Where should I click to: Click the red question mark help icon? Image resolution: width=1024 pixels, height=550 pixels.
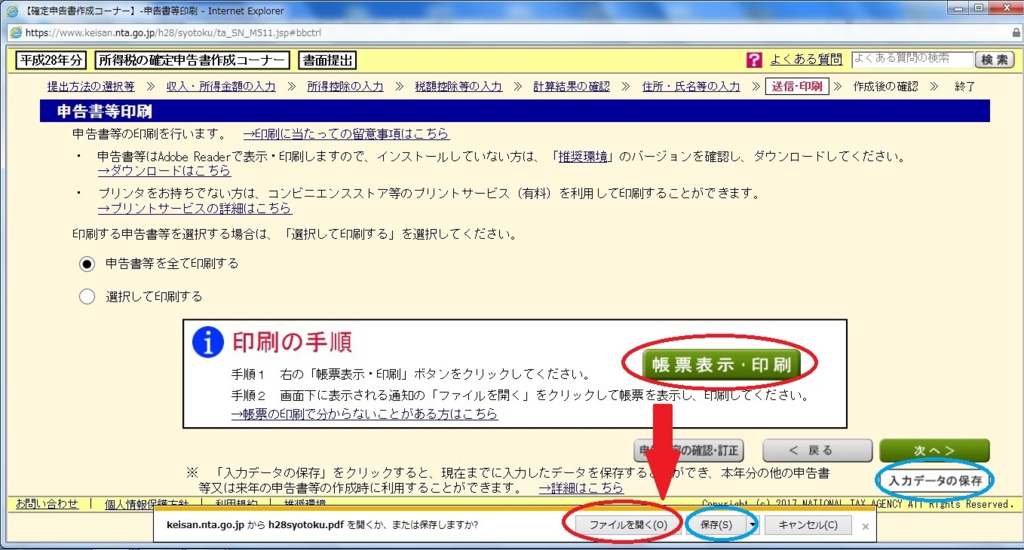click(754, 60)
